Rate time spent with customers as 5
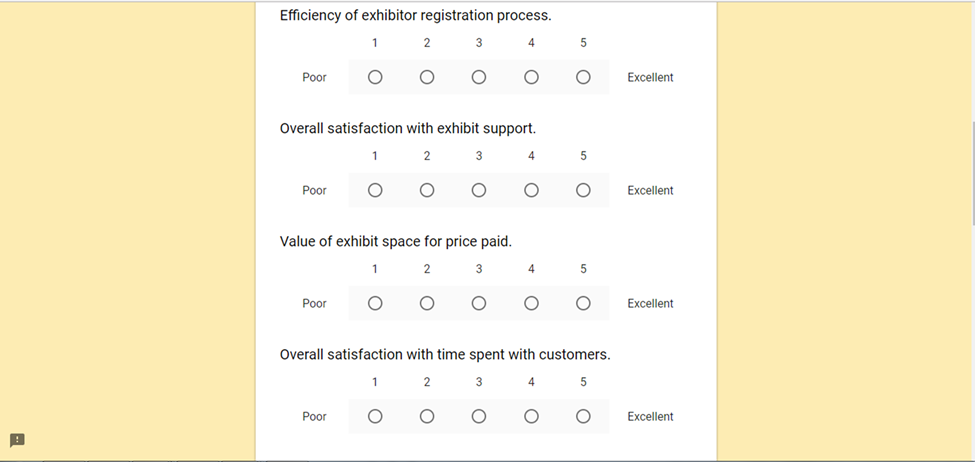Screen dimensions: 975x462 click(583, 416)
